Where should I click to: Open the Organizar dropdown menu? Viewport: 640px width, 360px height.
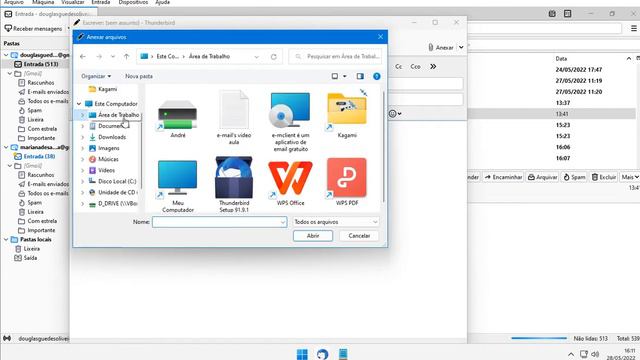[96, 76]
